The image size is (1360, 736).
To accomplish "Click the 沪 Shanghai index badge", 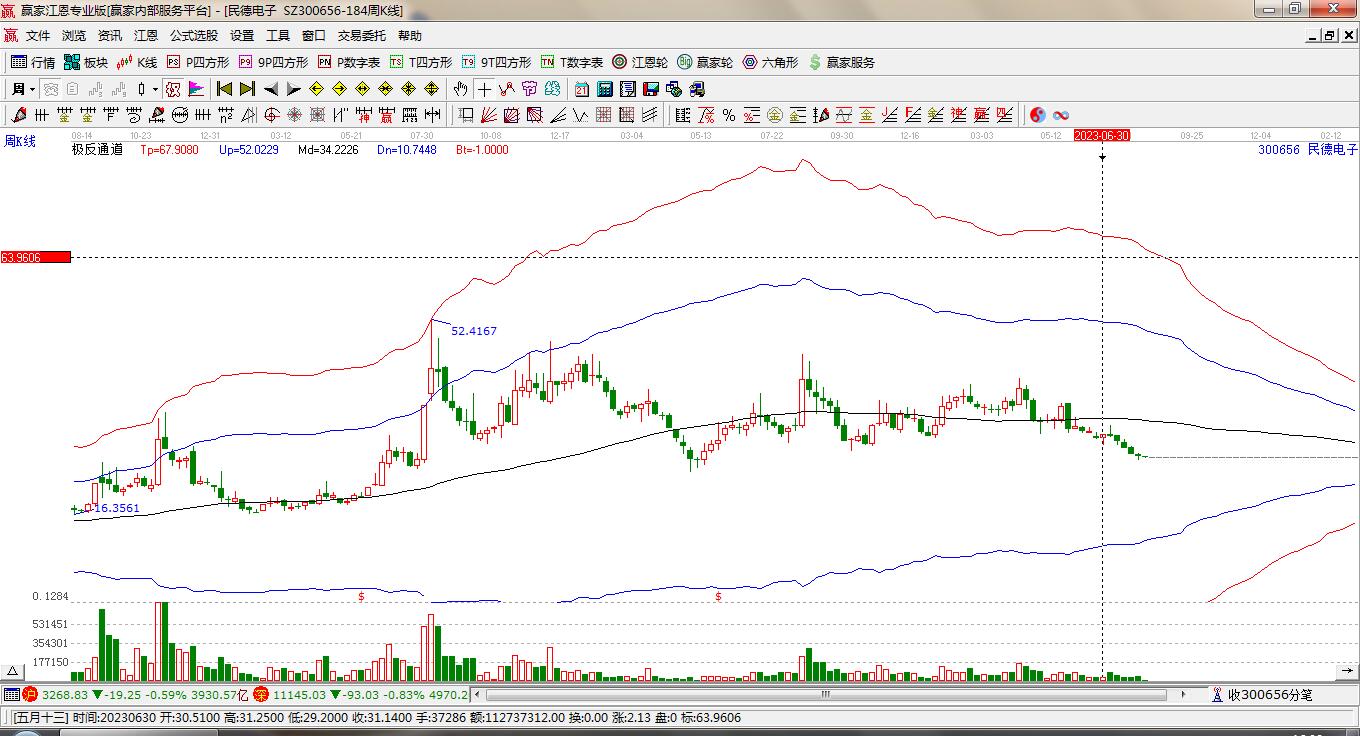I will tap(29, 694).
